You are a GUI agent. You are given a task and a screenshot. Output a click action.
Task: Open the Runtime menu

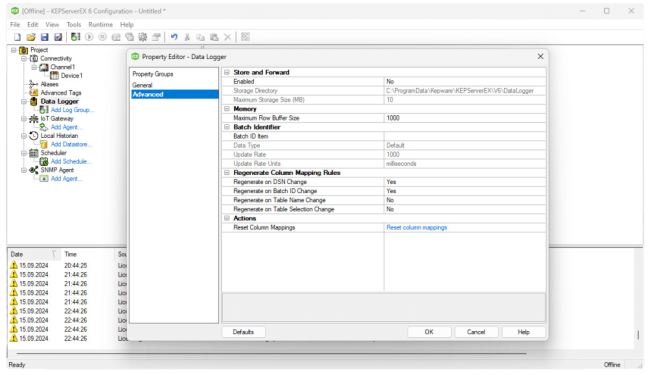(x=100, y=25)
